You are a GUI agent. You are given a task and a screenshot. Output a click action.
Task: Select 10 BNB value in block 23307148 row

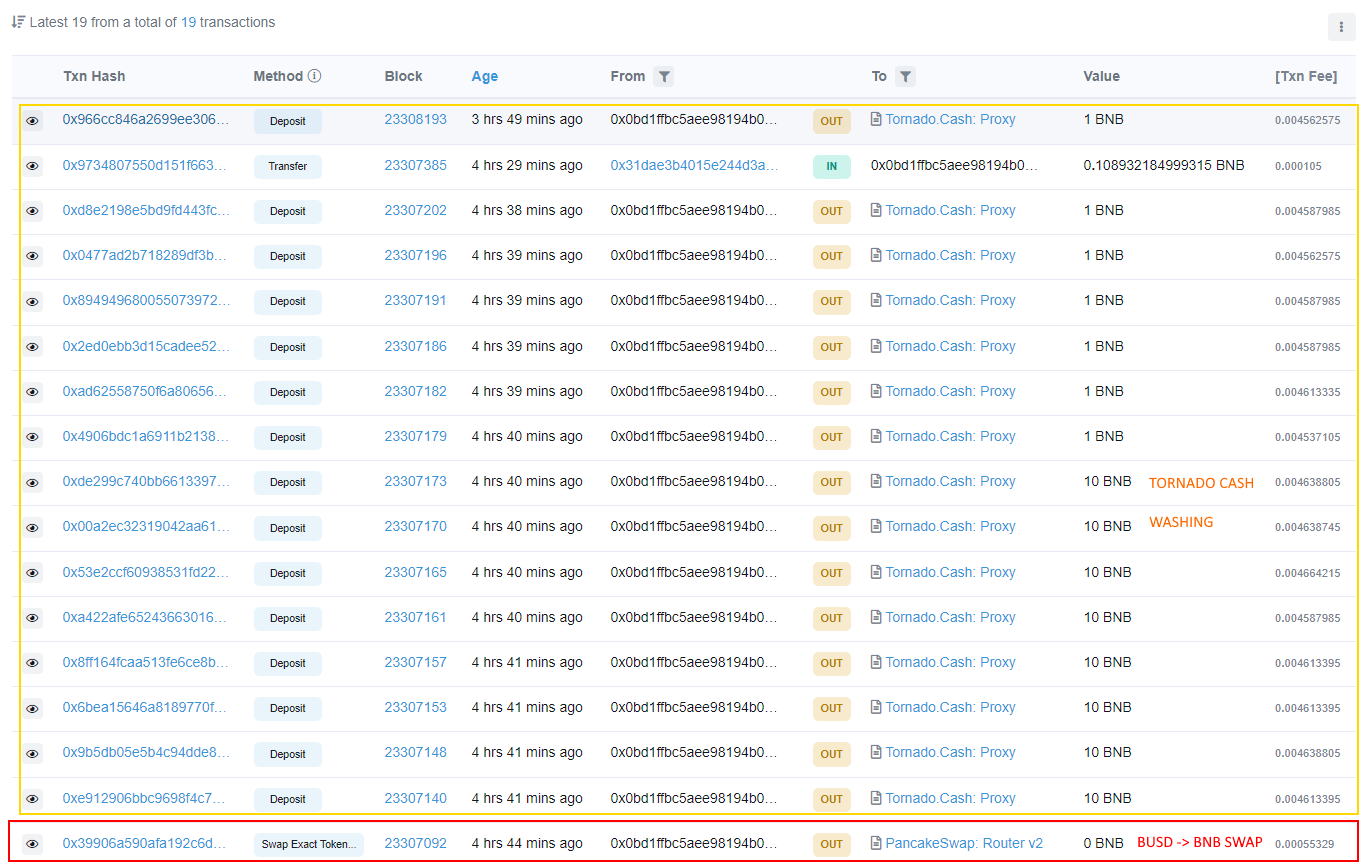(1107, 752)
